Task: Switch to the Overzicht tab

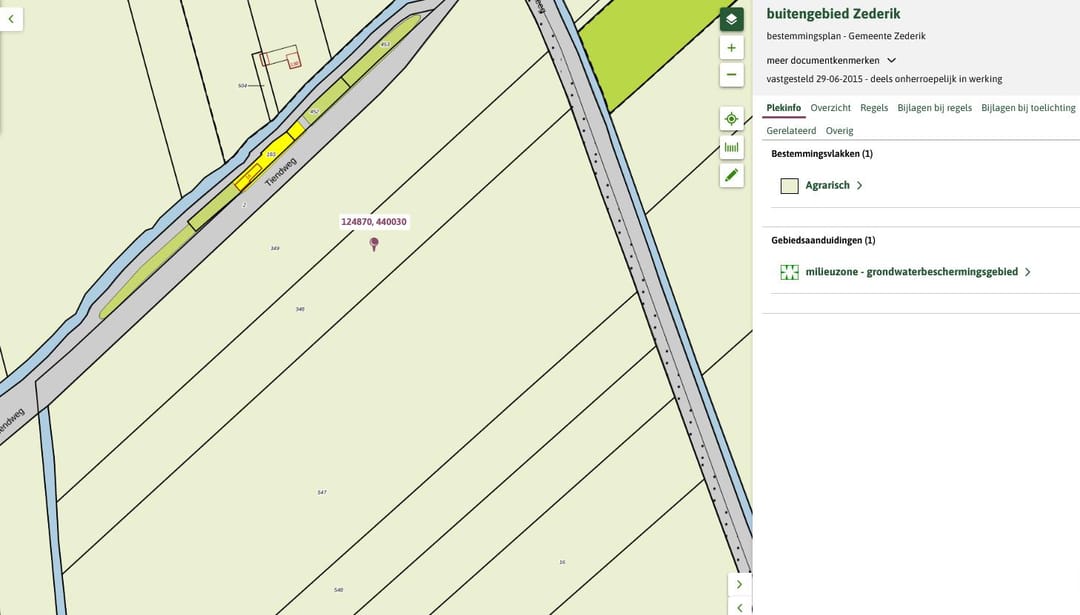Action: (830, 108)
